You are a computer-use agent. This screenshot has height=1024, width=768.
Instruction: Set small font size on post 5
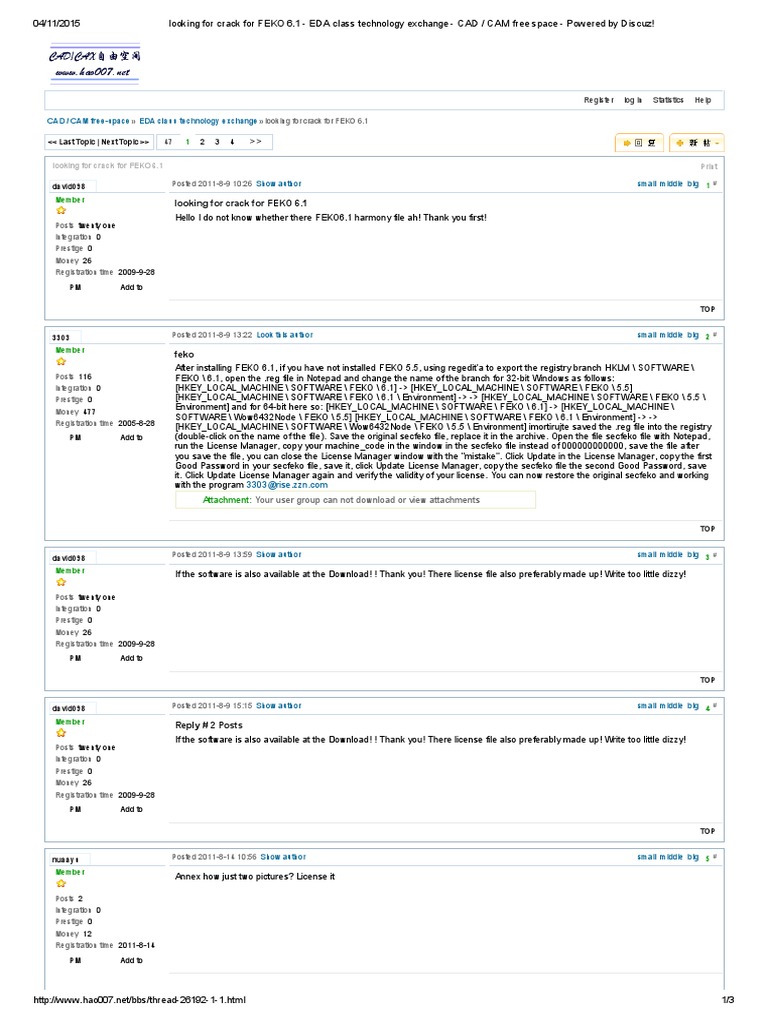click(647, 857)
